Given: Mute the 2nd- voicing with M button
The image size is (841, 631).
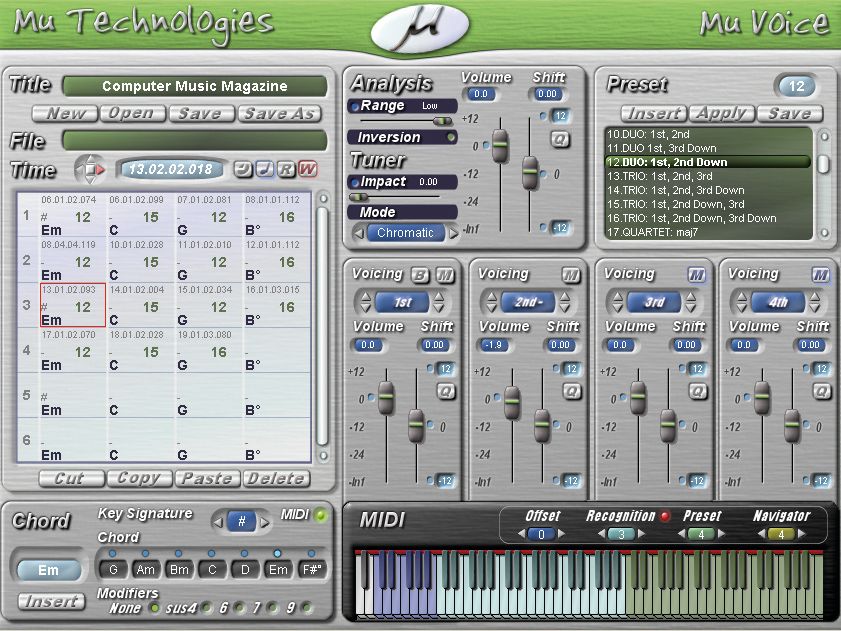Looking at the screenshot, I should [571, 275].
